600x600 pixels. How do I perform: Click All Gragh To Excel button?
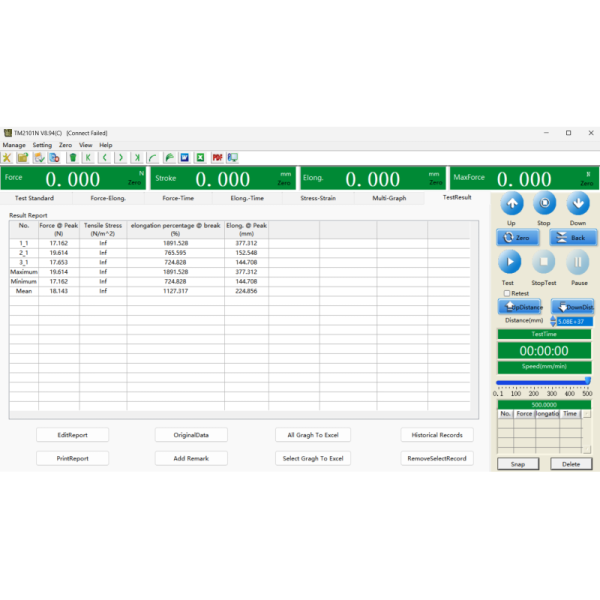tap(313, 435)
